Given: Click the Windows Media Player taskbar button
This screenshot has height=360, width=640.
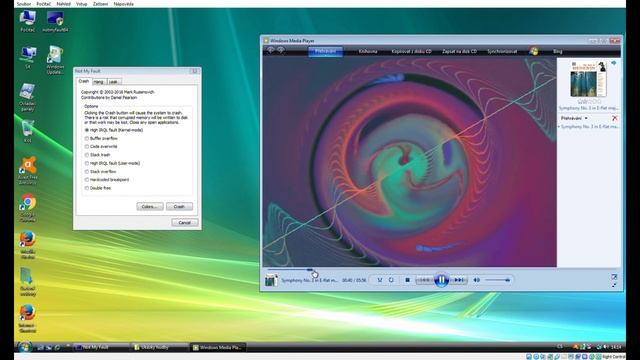Looking at the screenshot, I should (x=218, y=347).
